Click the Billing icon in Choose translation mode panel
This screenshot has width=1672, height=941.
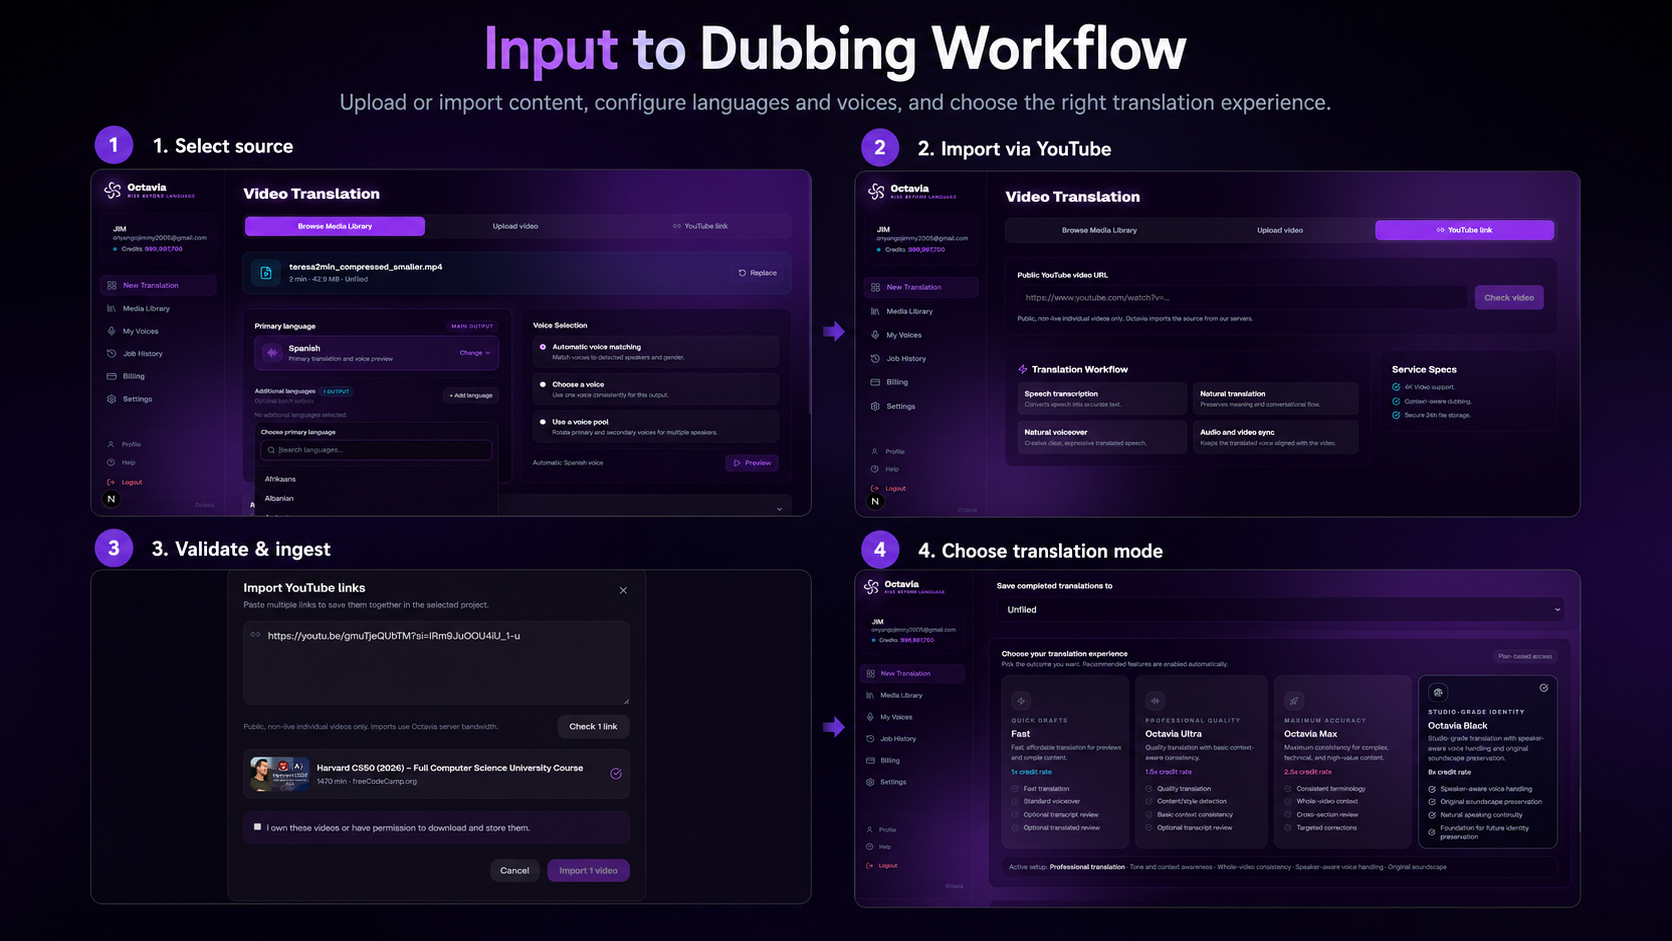[871, 761]
